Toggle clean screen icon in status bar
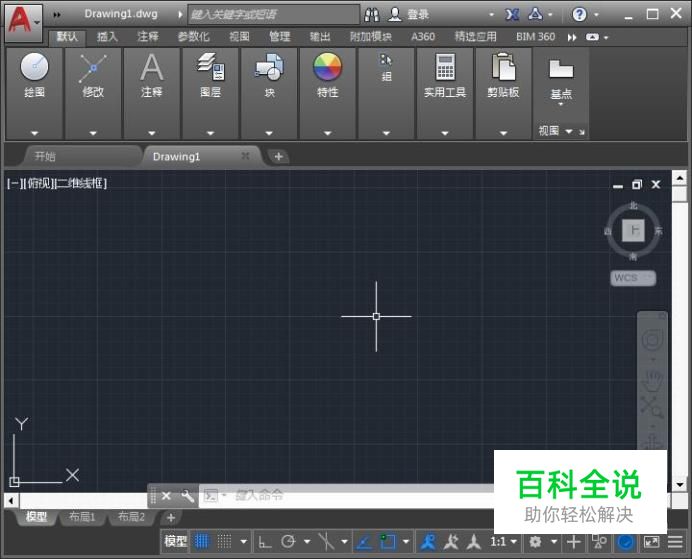 pyautogui.click(x=651, y=541)
